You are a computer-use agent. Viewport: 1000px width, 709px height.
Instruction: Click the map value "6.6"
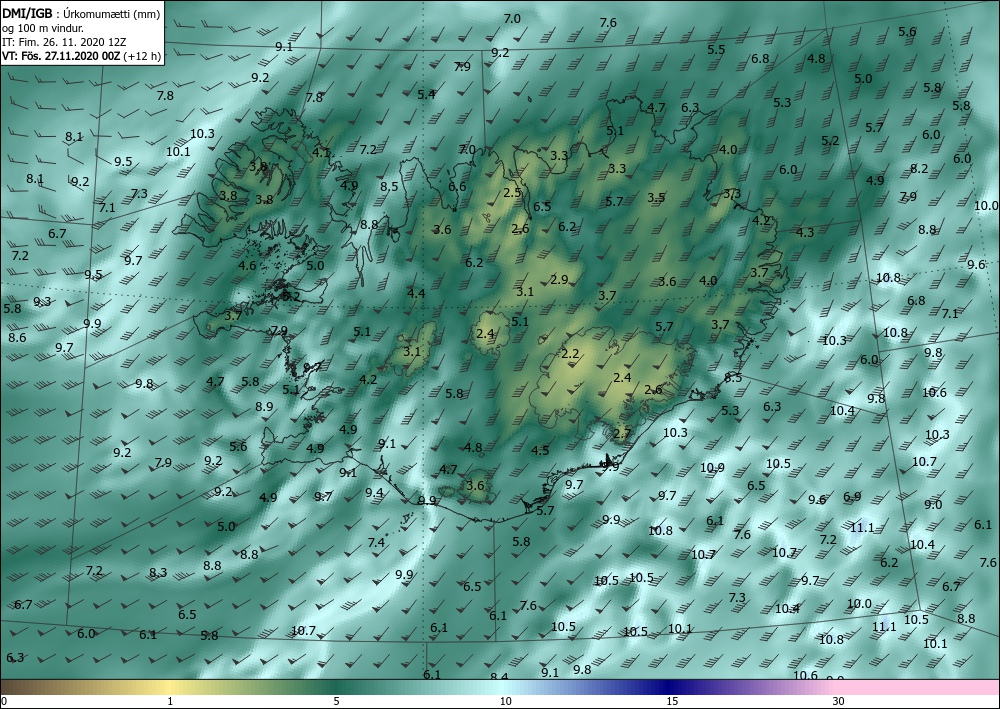(x=457, y=187)
